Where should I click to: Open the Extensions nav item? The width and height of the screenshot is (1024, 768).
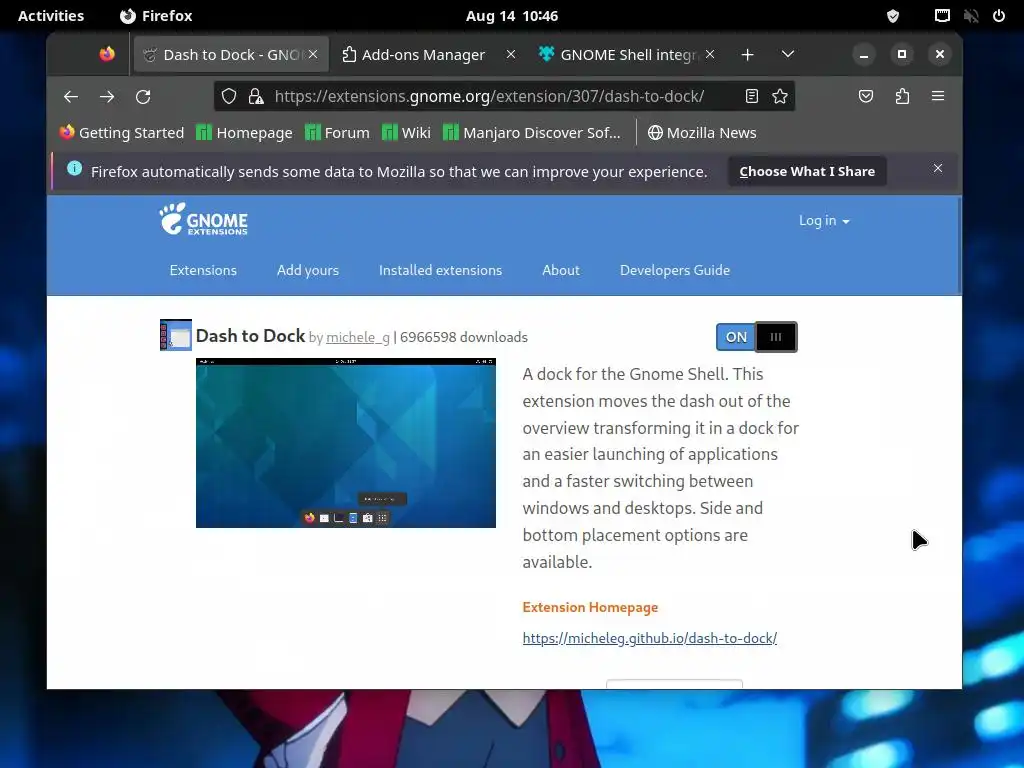pos(203,270)
